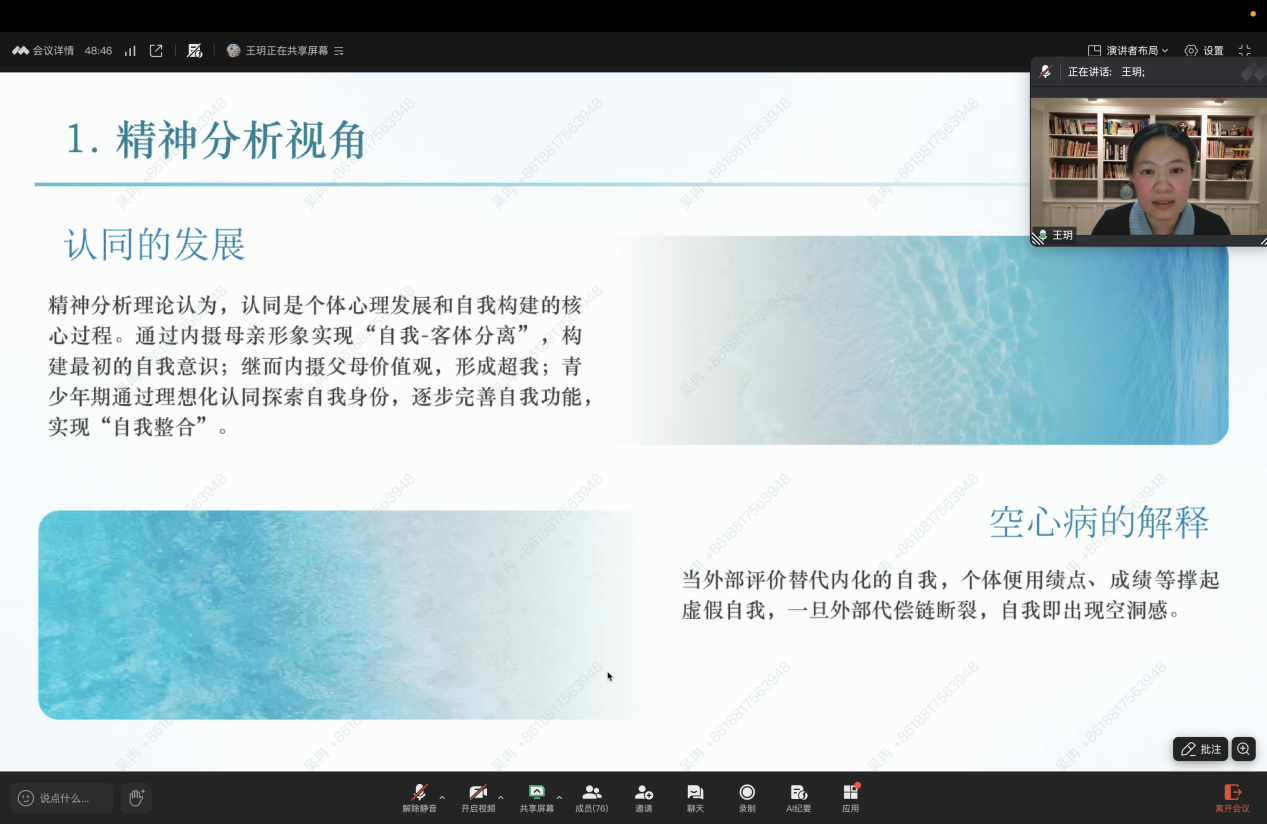Open the 设置 settings menu
The width and height of the screenshot is (1267, 824).
pos(1204,50)
